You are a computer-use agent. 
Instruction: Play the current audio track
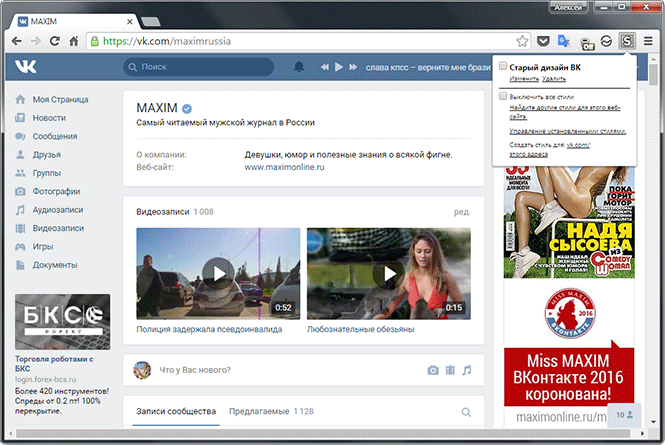click(x=338, y=67)
